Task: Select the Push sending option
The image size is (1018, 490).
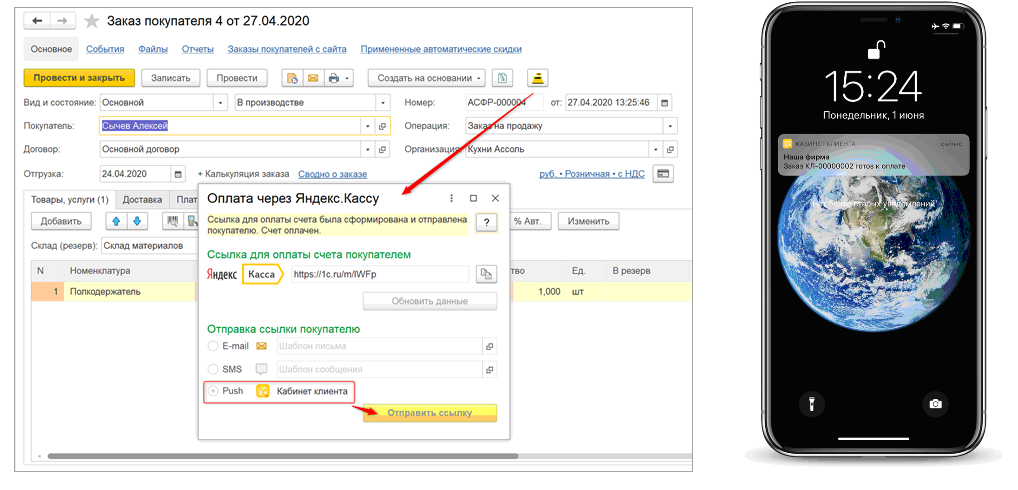Action: point(212,391)
